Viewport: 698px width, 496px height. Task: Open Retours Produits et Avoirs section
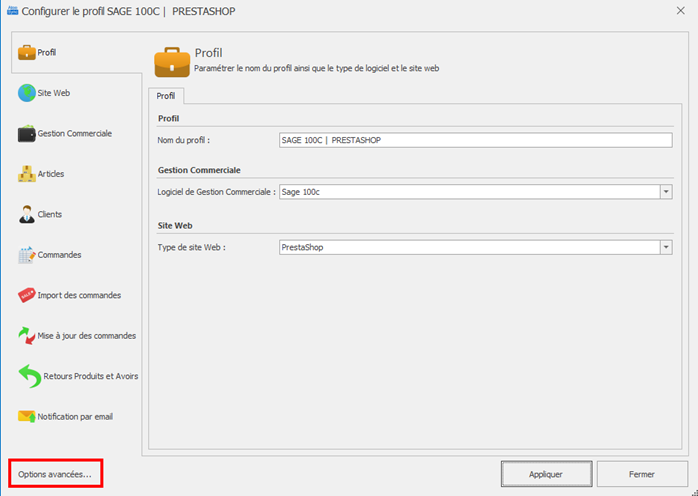(x=91, y=376)
